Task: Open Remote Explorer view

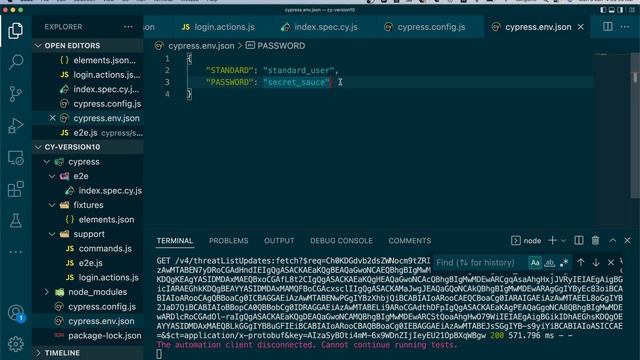Action: coord(16,158)
